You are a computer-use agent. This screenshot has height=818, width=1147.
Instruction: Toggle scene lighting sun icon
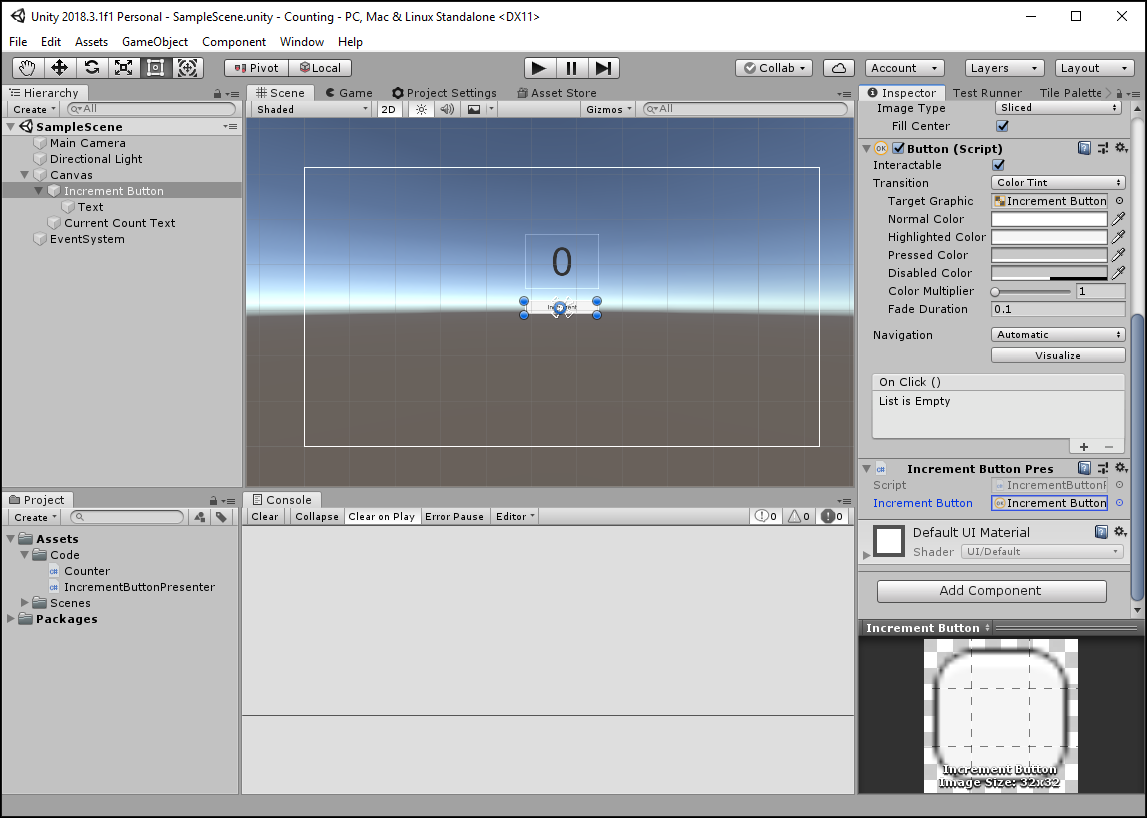(421, 109)
